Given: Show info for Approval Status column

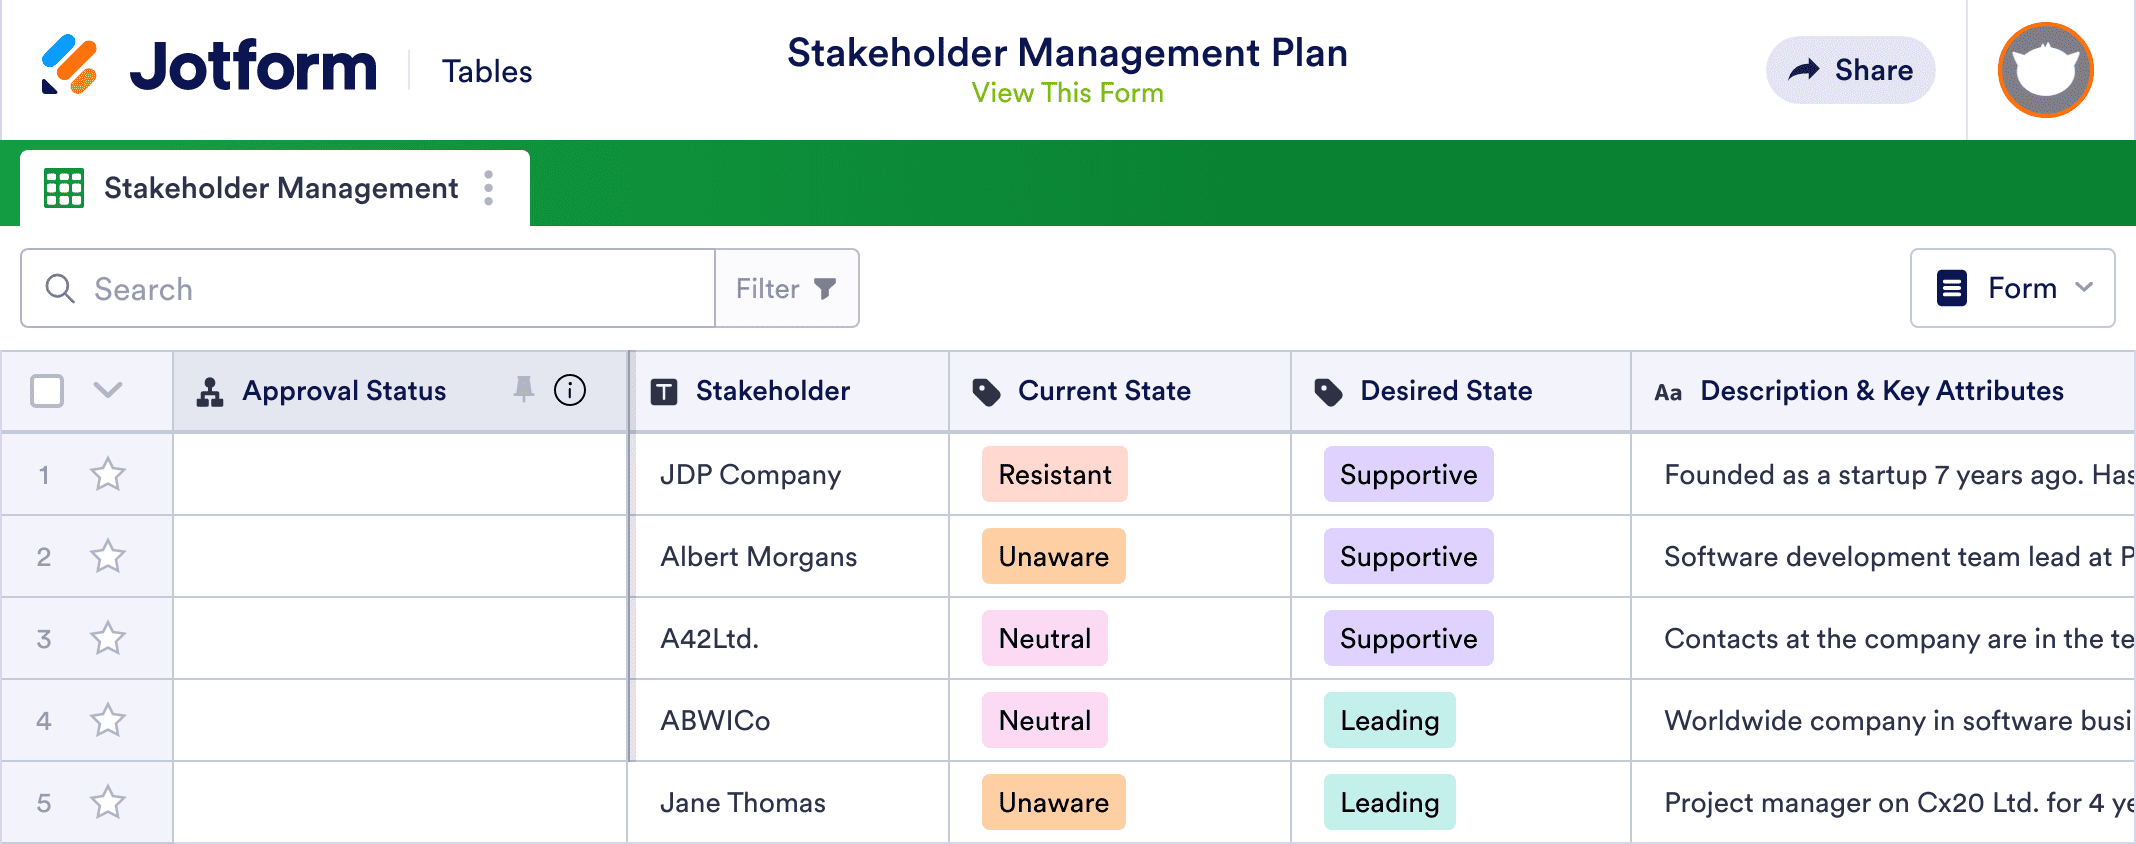Looking at the screenshot, I should pyautogui.click(x=570, y=390).
